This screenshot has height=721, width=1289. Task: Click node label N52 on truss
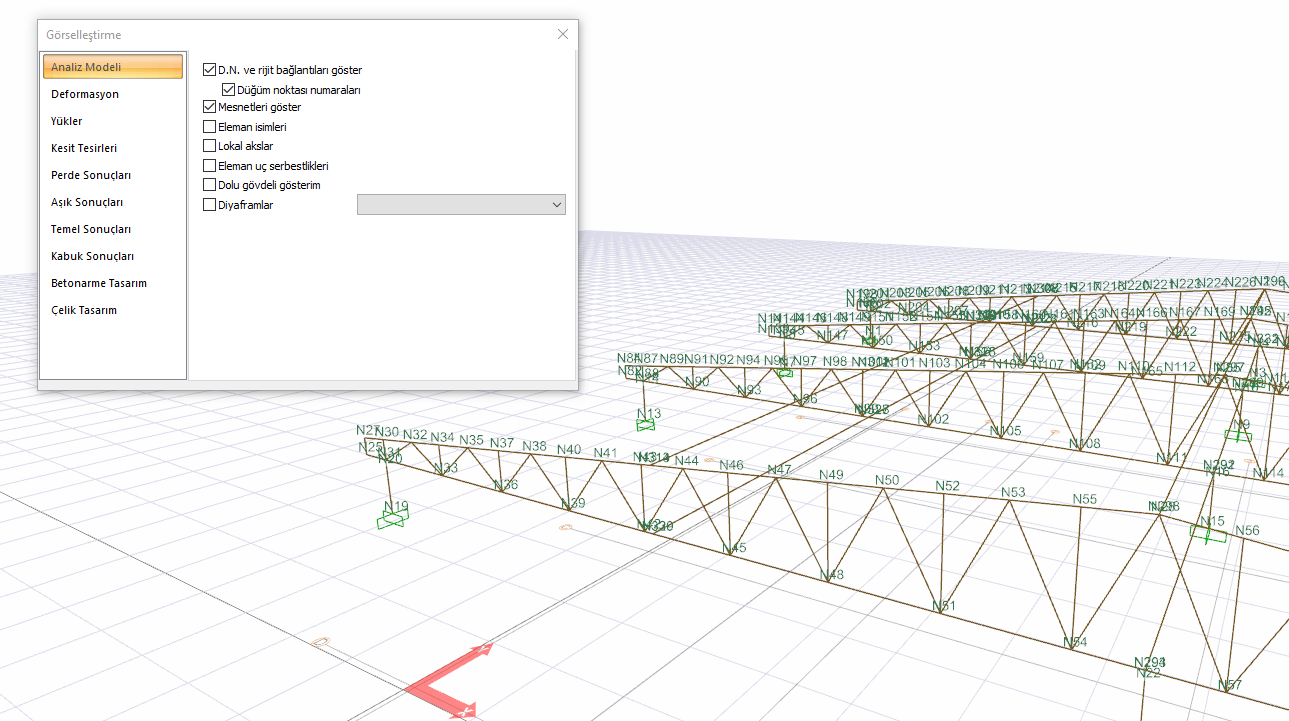[947, 486]
